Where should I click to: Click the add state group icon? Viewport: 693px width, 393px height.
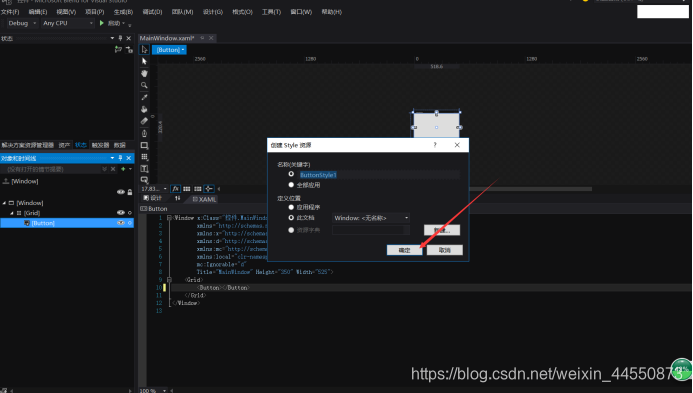(x=118, y=50)
